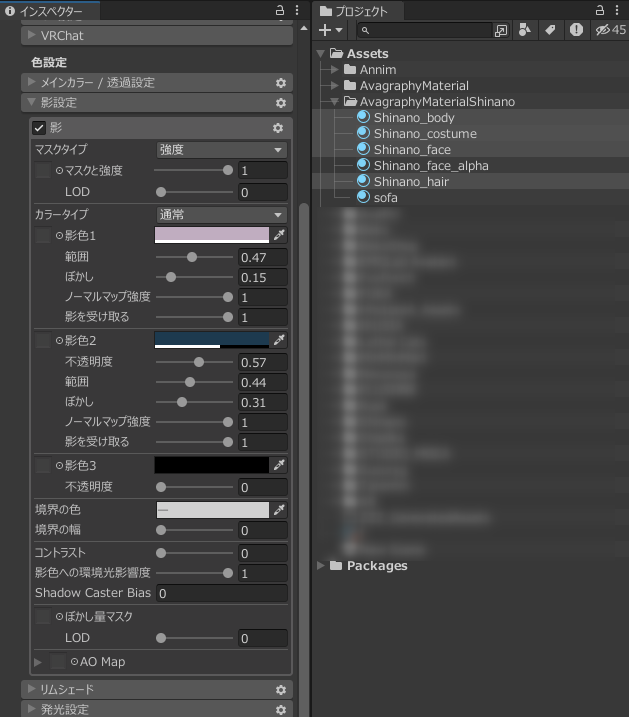Viewport: 629px width, 717px height.
Task: Click the Project search field
Action: (425, 31)
